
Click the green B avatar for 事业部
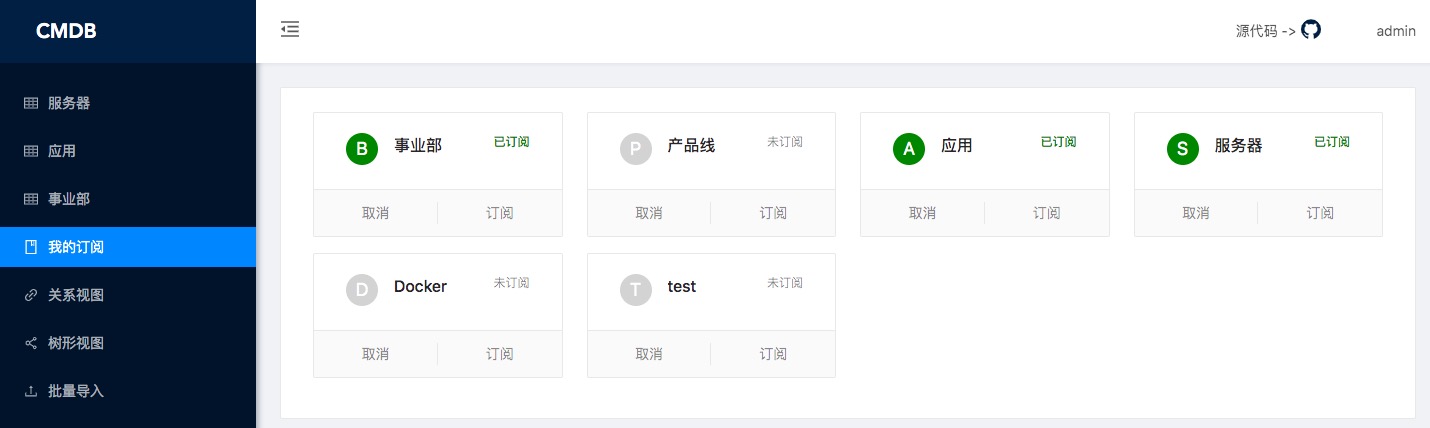[x=362, y=150]
